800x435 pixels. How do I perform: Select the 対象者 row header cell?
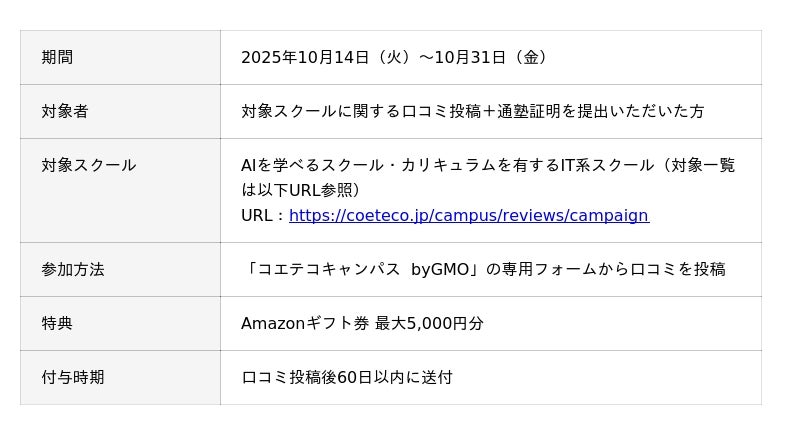(65, 112)
